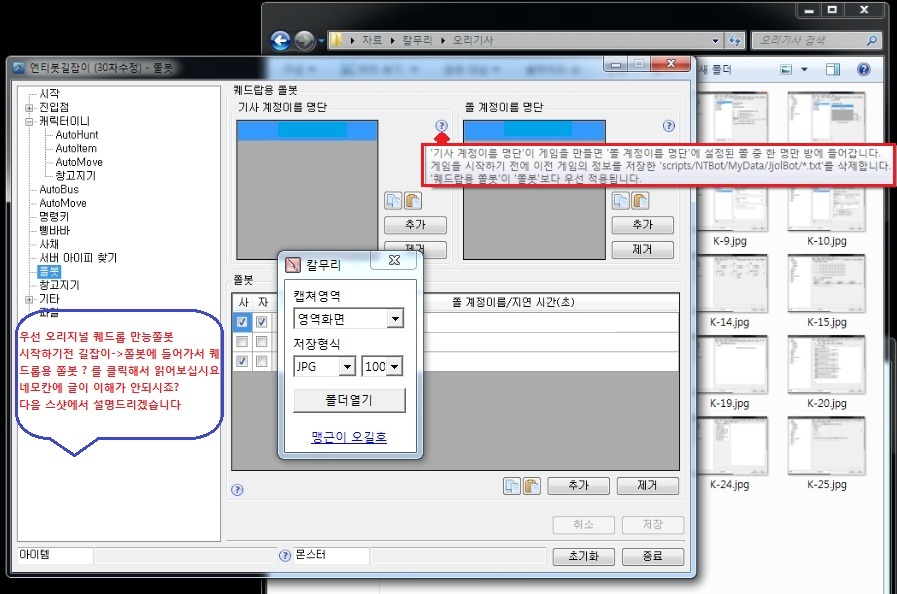Open the Explorer view options arrow
The image size is (897, 594).
click(x=804, y=69)
